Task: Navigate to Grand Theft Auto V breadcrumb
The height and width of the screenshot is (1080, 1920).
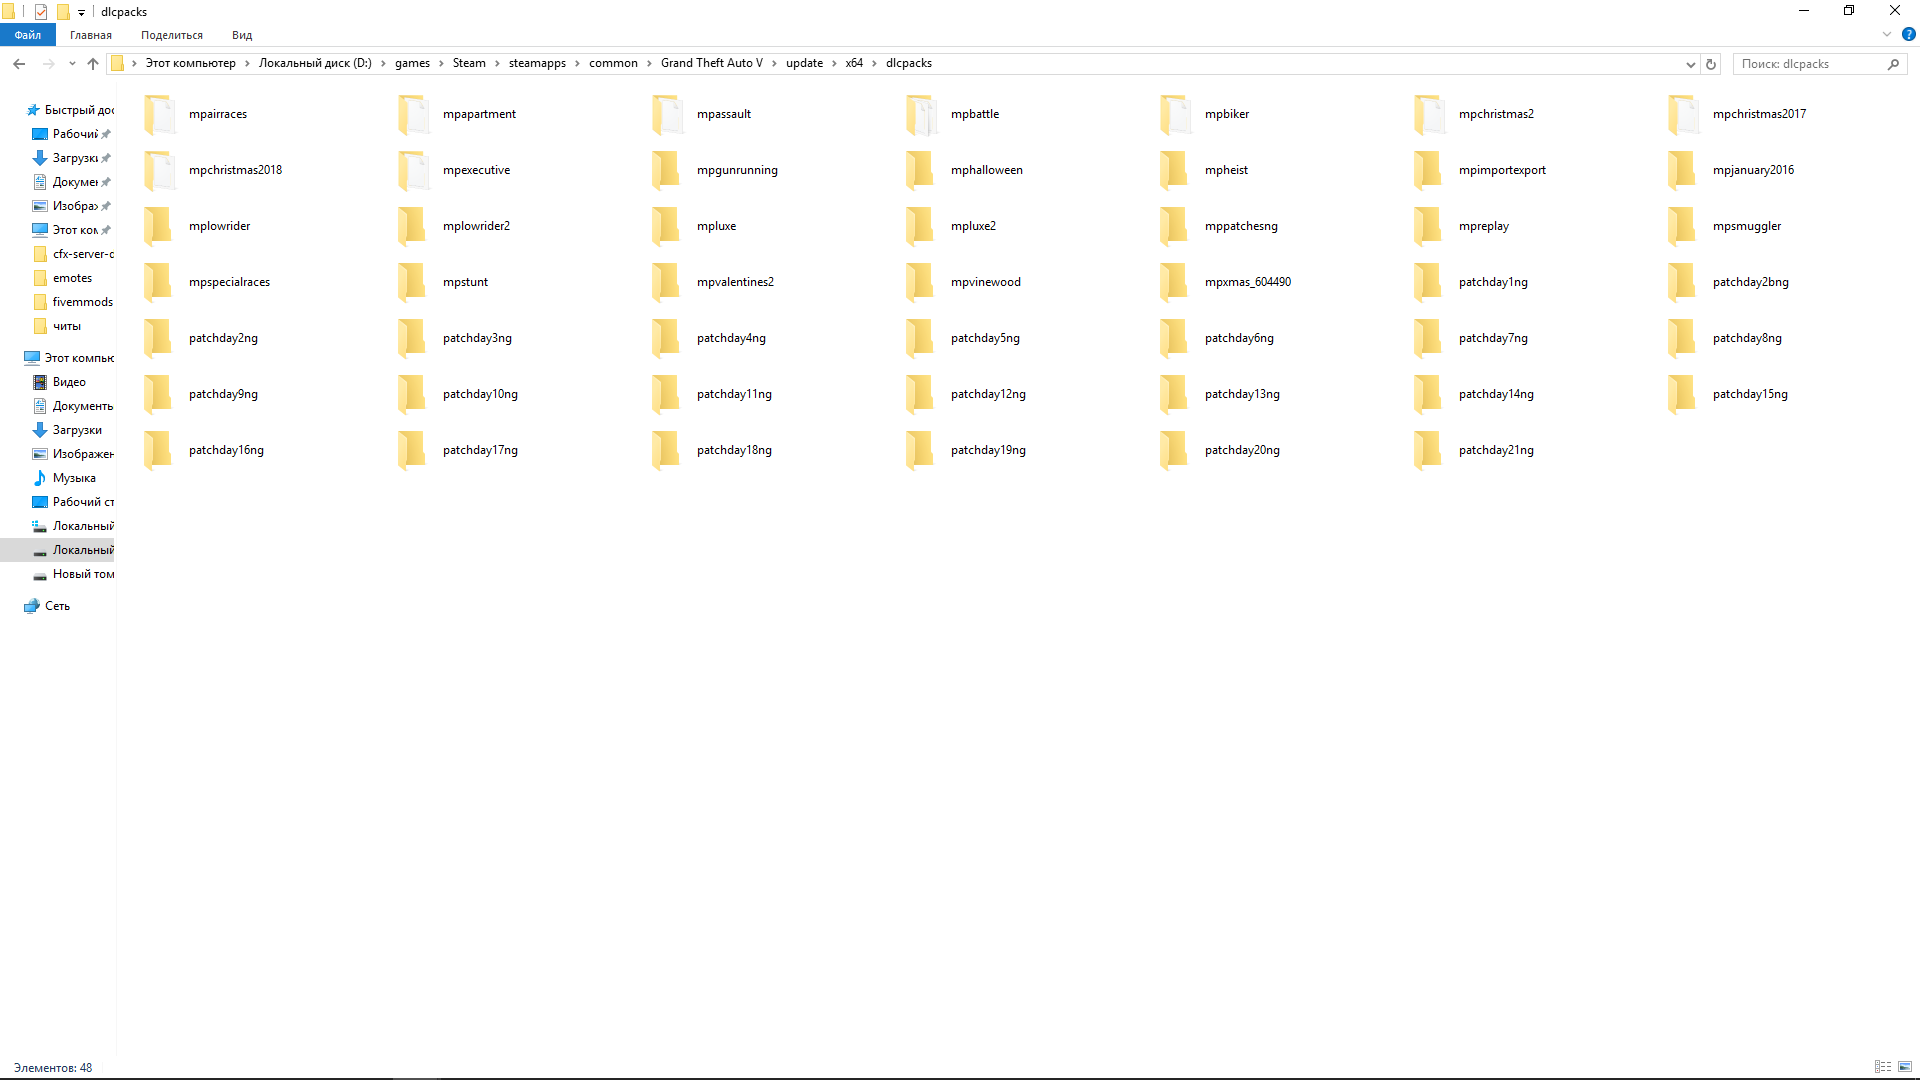Action: (x=711, y=63)
